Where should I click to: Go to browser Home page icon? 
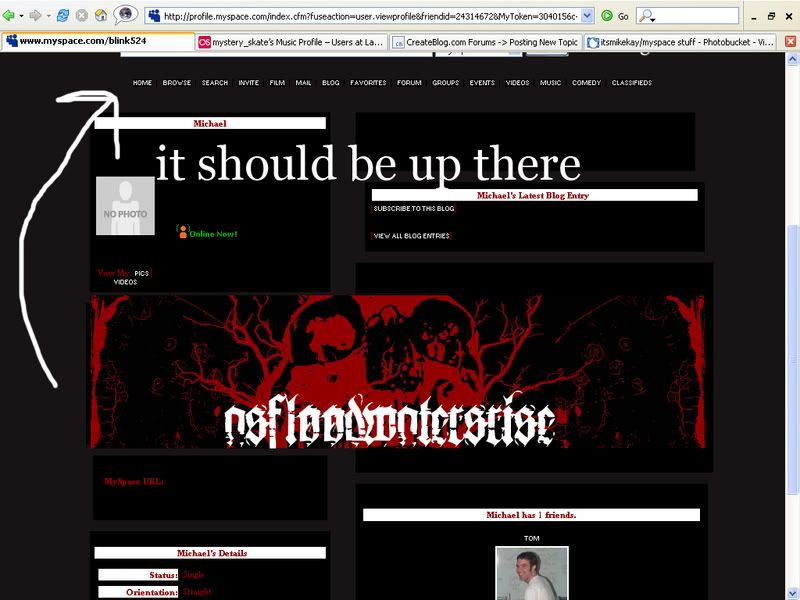101,16
